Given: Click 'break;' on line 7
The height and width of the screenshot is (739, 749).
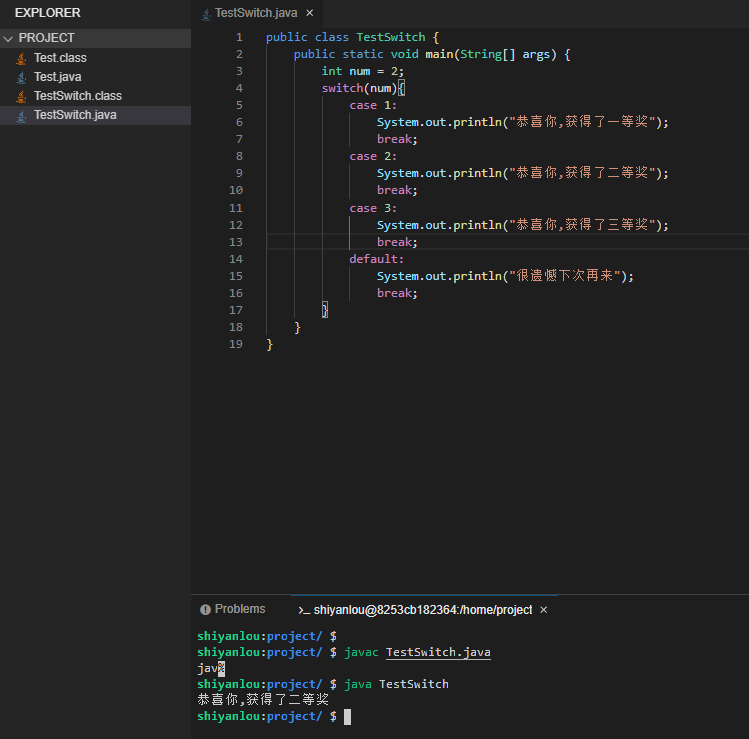Looking at the screenshot, I should [x=397, y=139].
